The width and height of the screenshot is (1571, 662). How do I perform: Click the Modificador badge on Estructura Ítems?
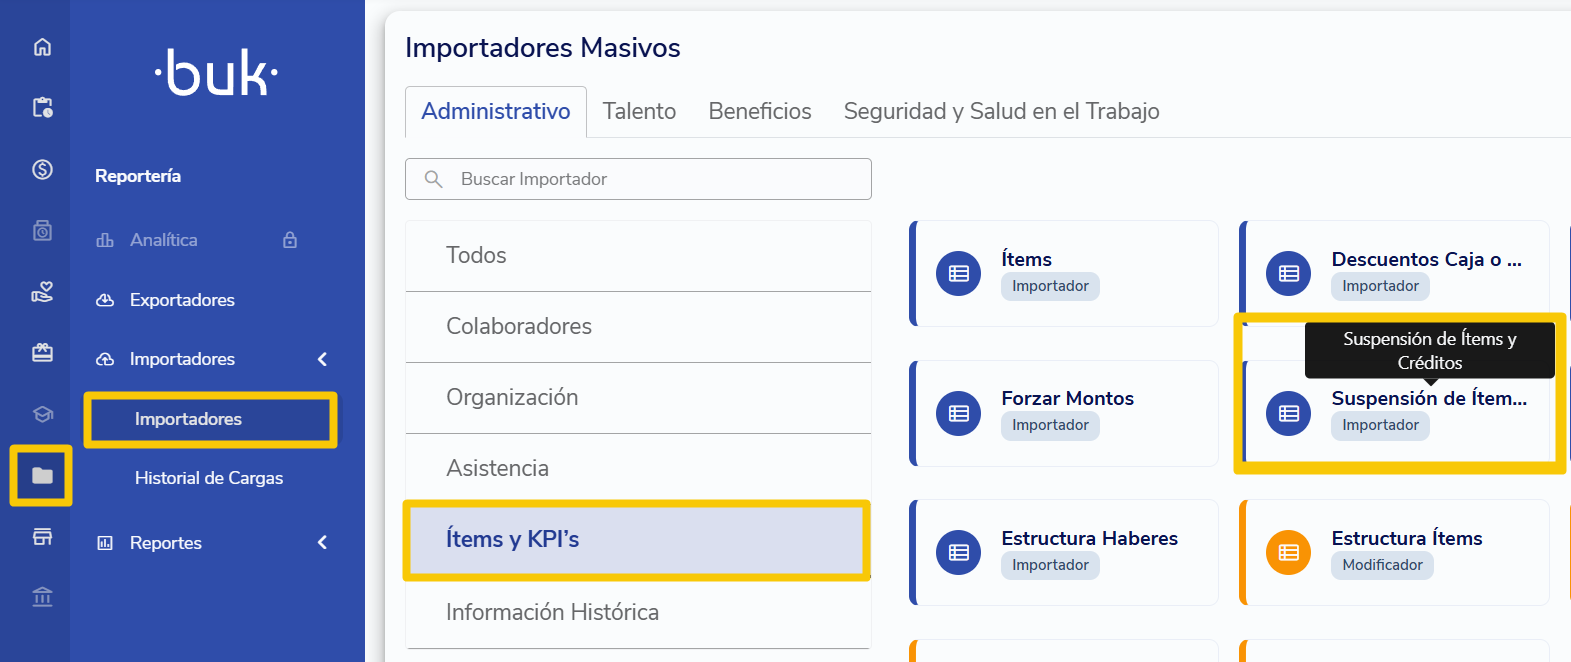click(1382, 565)
